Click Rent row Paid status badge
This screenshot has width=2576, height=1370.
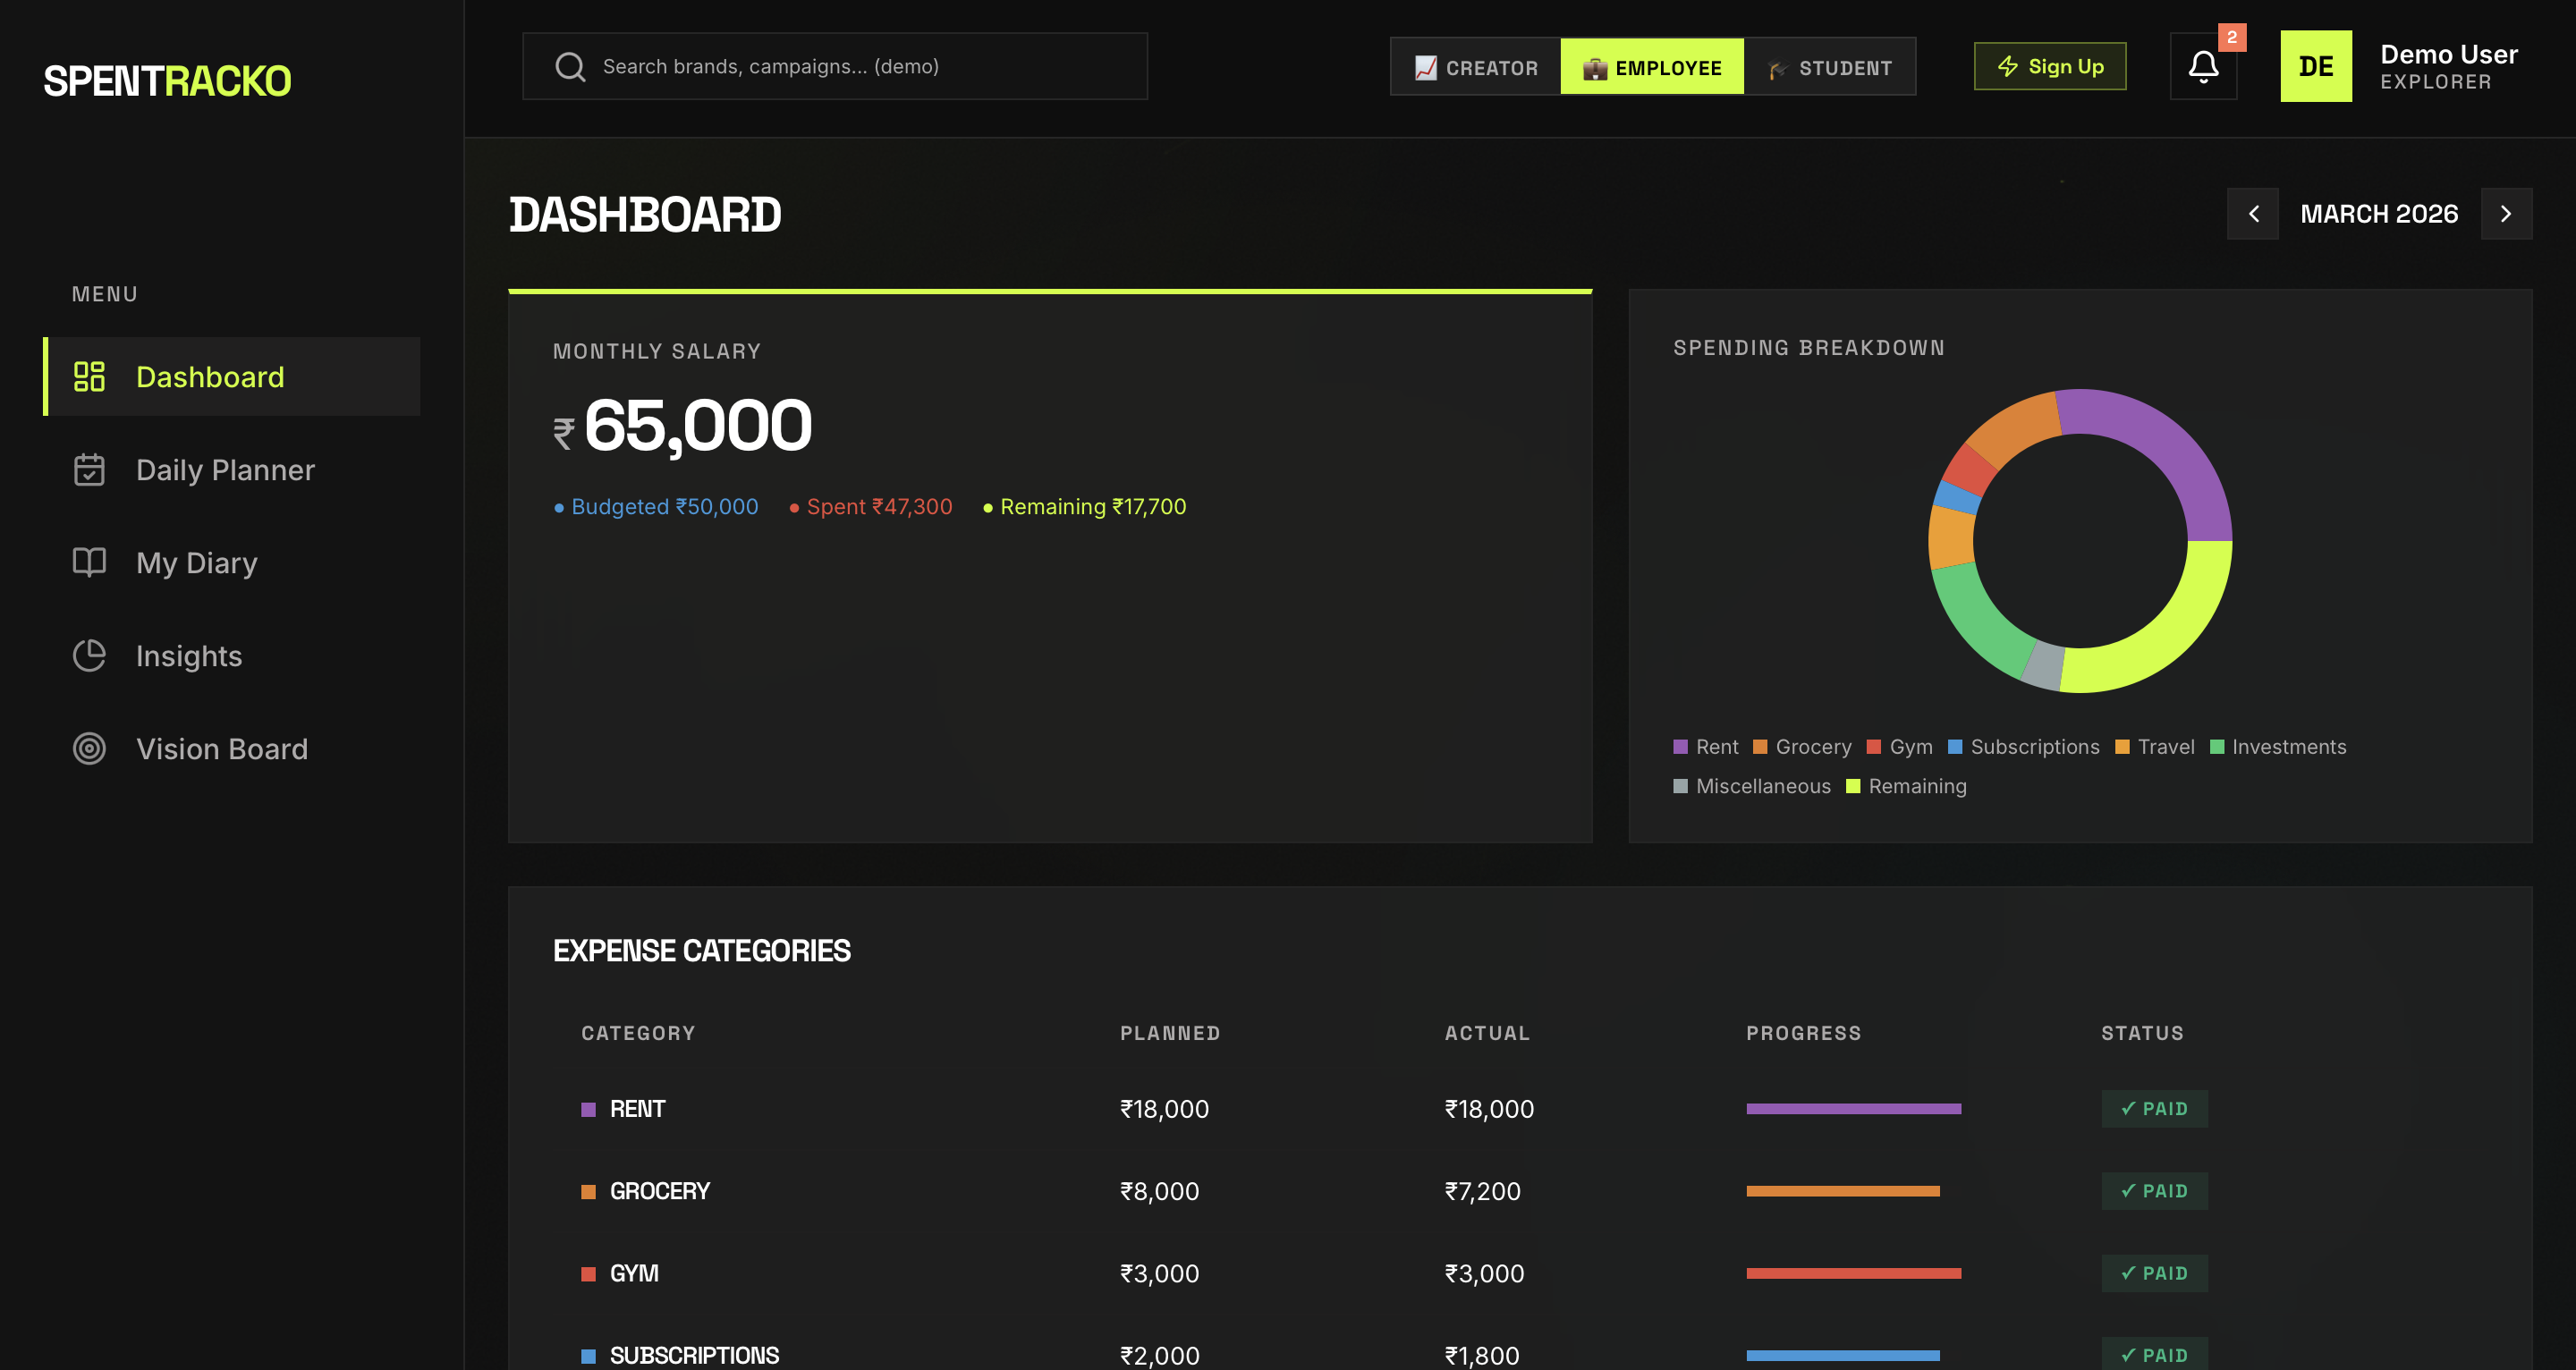tap(2154, 1108)
